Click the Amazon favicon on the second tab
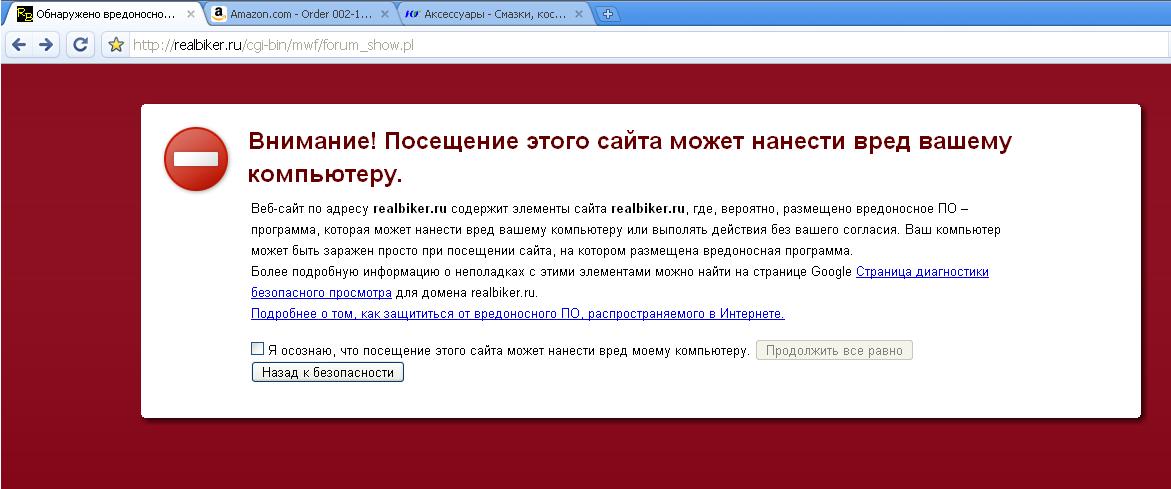 click(x=219, y=14)
